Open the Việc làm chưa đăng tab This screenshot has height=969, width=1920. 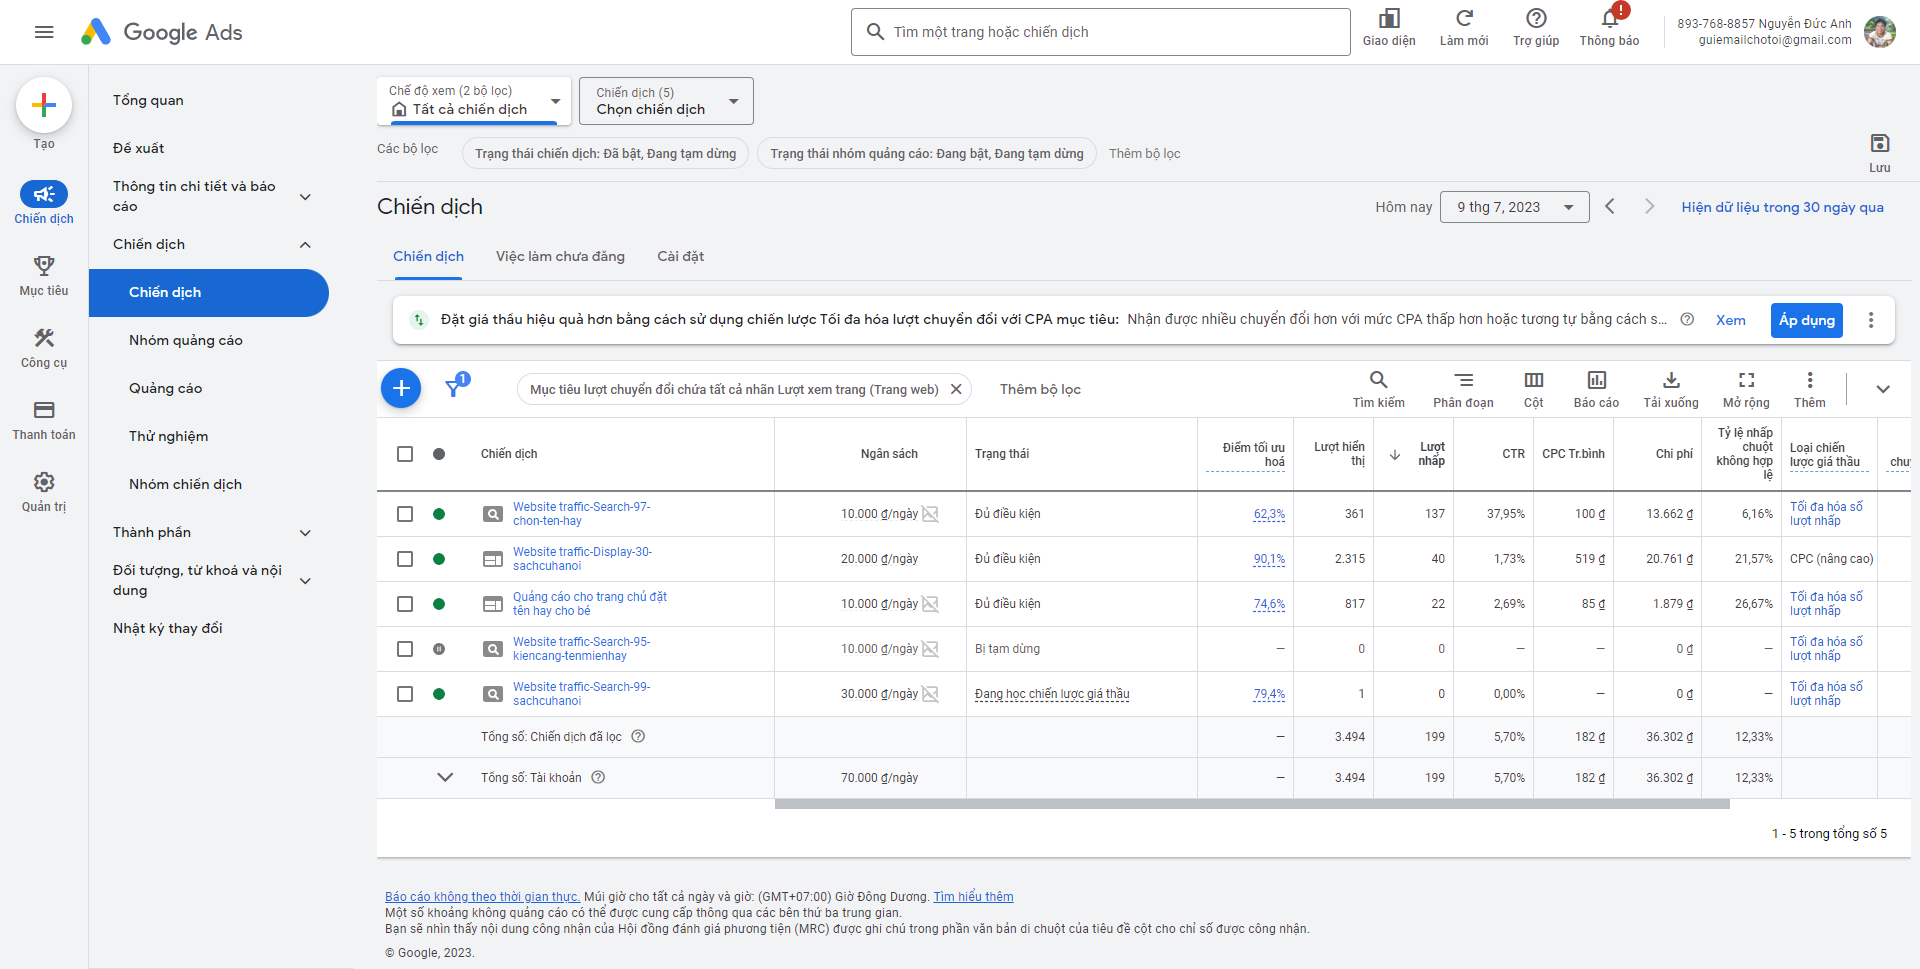click(x=560, y=257)
